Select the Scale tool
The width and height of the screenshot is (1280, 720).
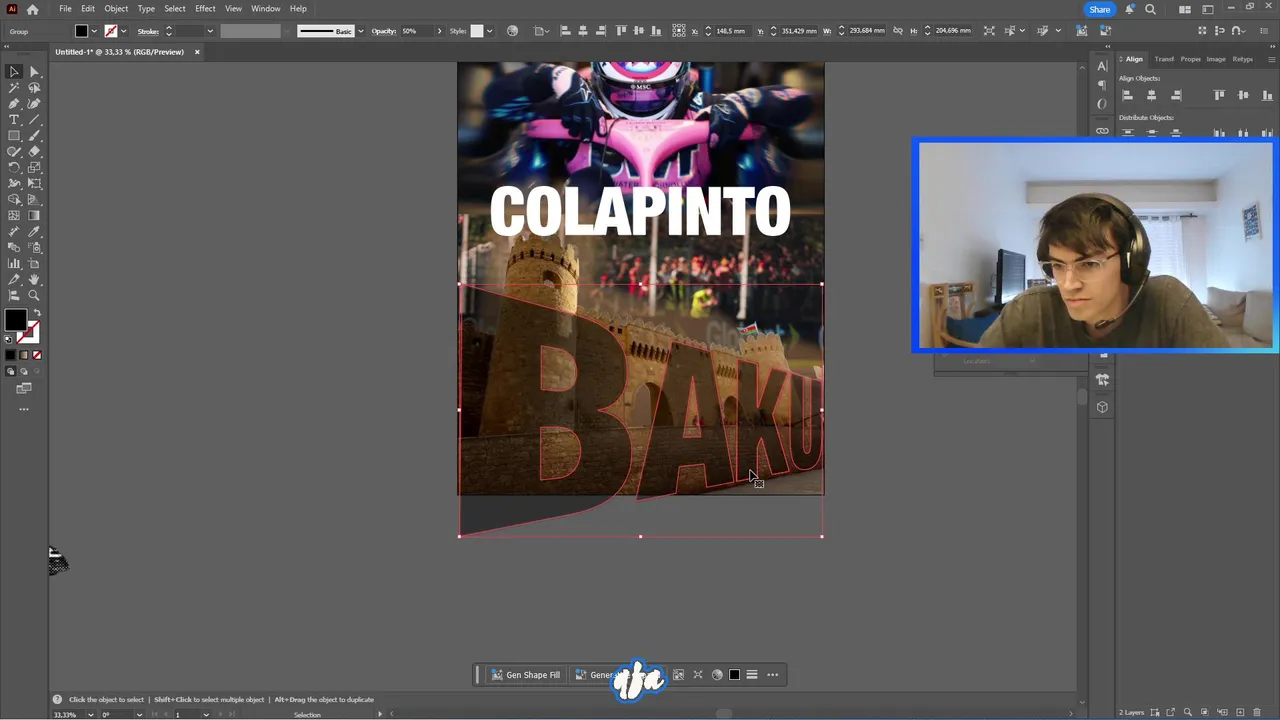coord(34,168)
